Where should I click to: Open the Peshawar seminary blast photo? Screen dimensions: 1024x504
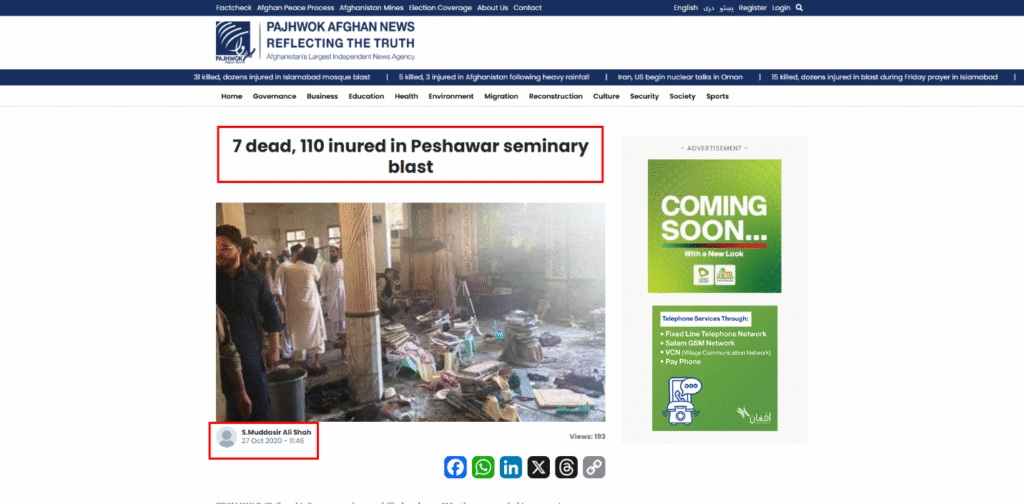coord(411,311)
